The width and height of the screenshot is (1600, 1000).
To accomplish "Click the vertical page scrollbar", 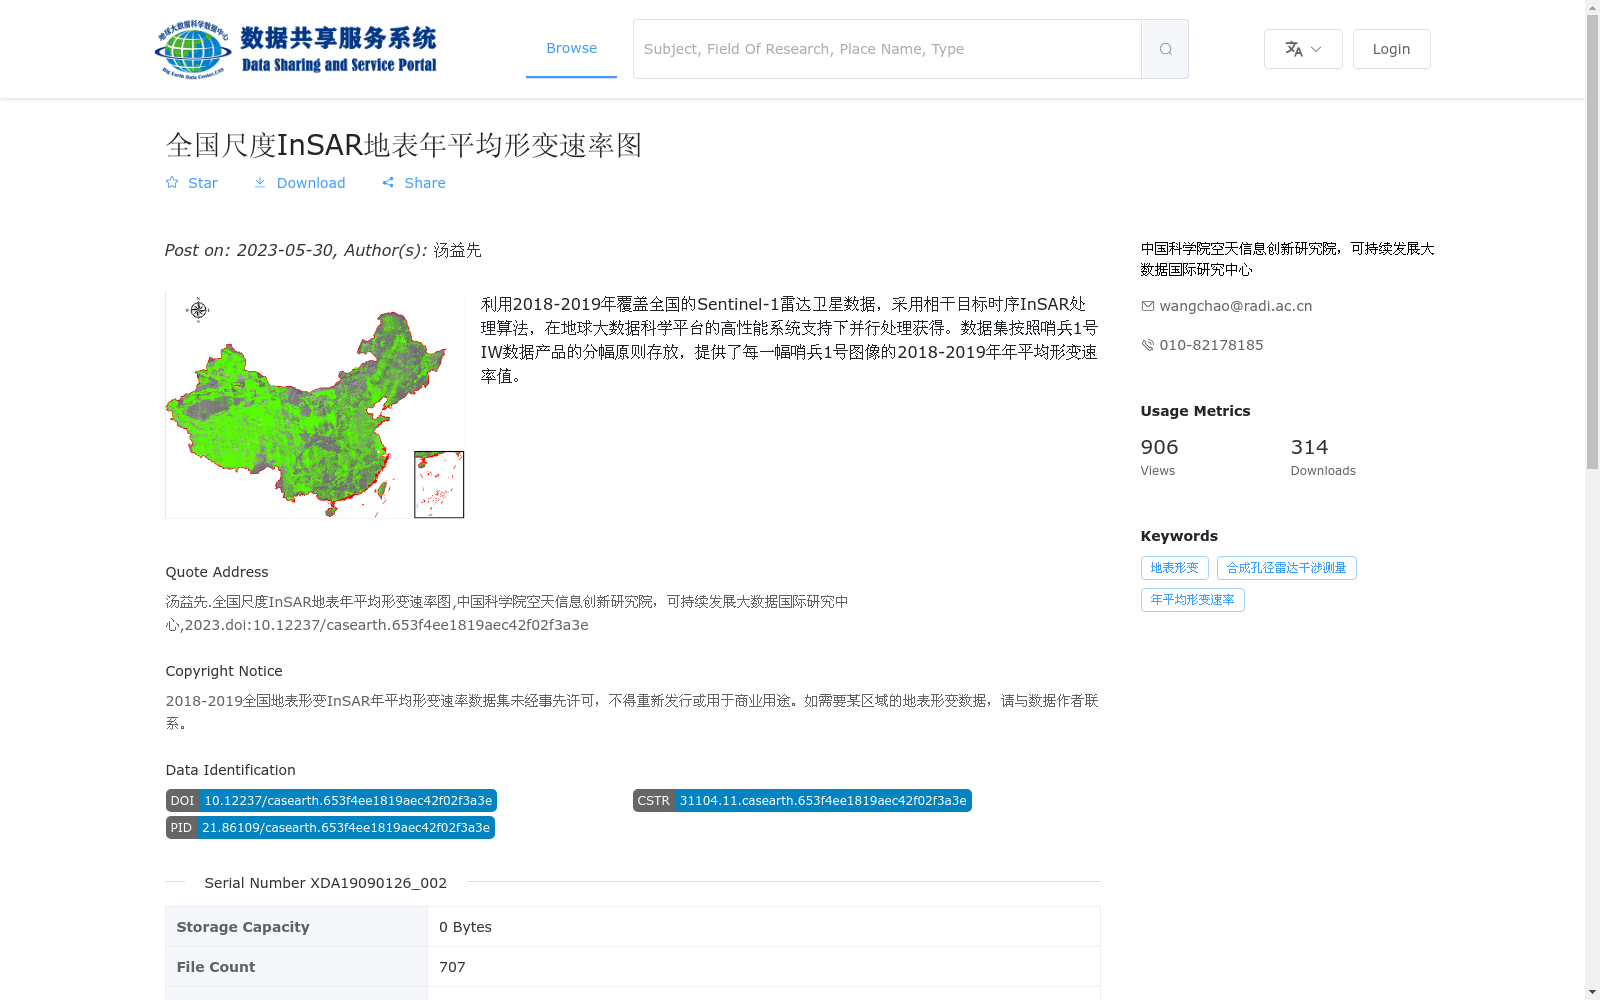I will (1592, 243).
